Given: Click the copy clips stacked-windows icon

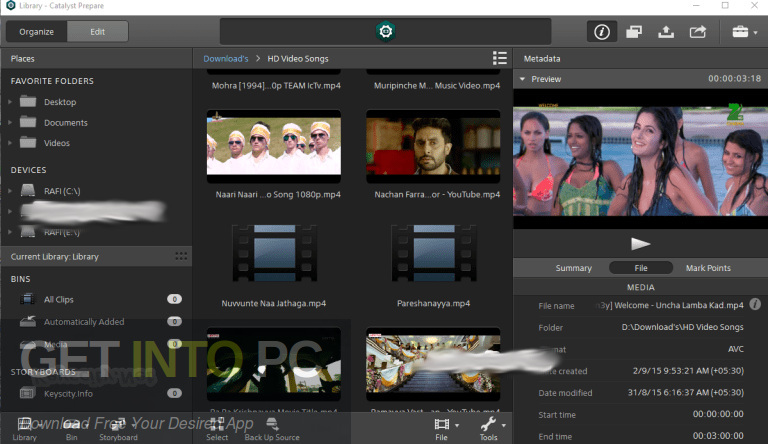Looking at the screenshot, I should (x=634, y=32).
